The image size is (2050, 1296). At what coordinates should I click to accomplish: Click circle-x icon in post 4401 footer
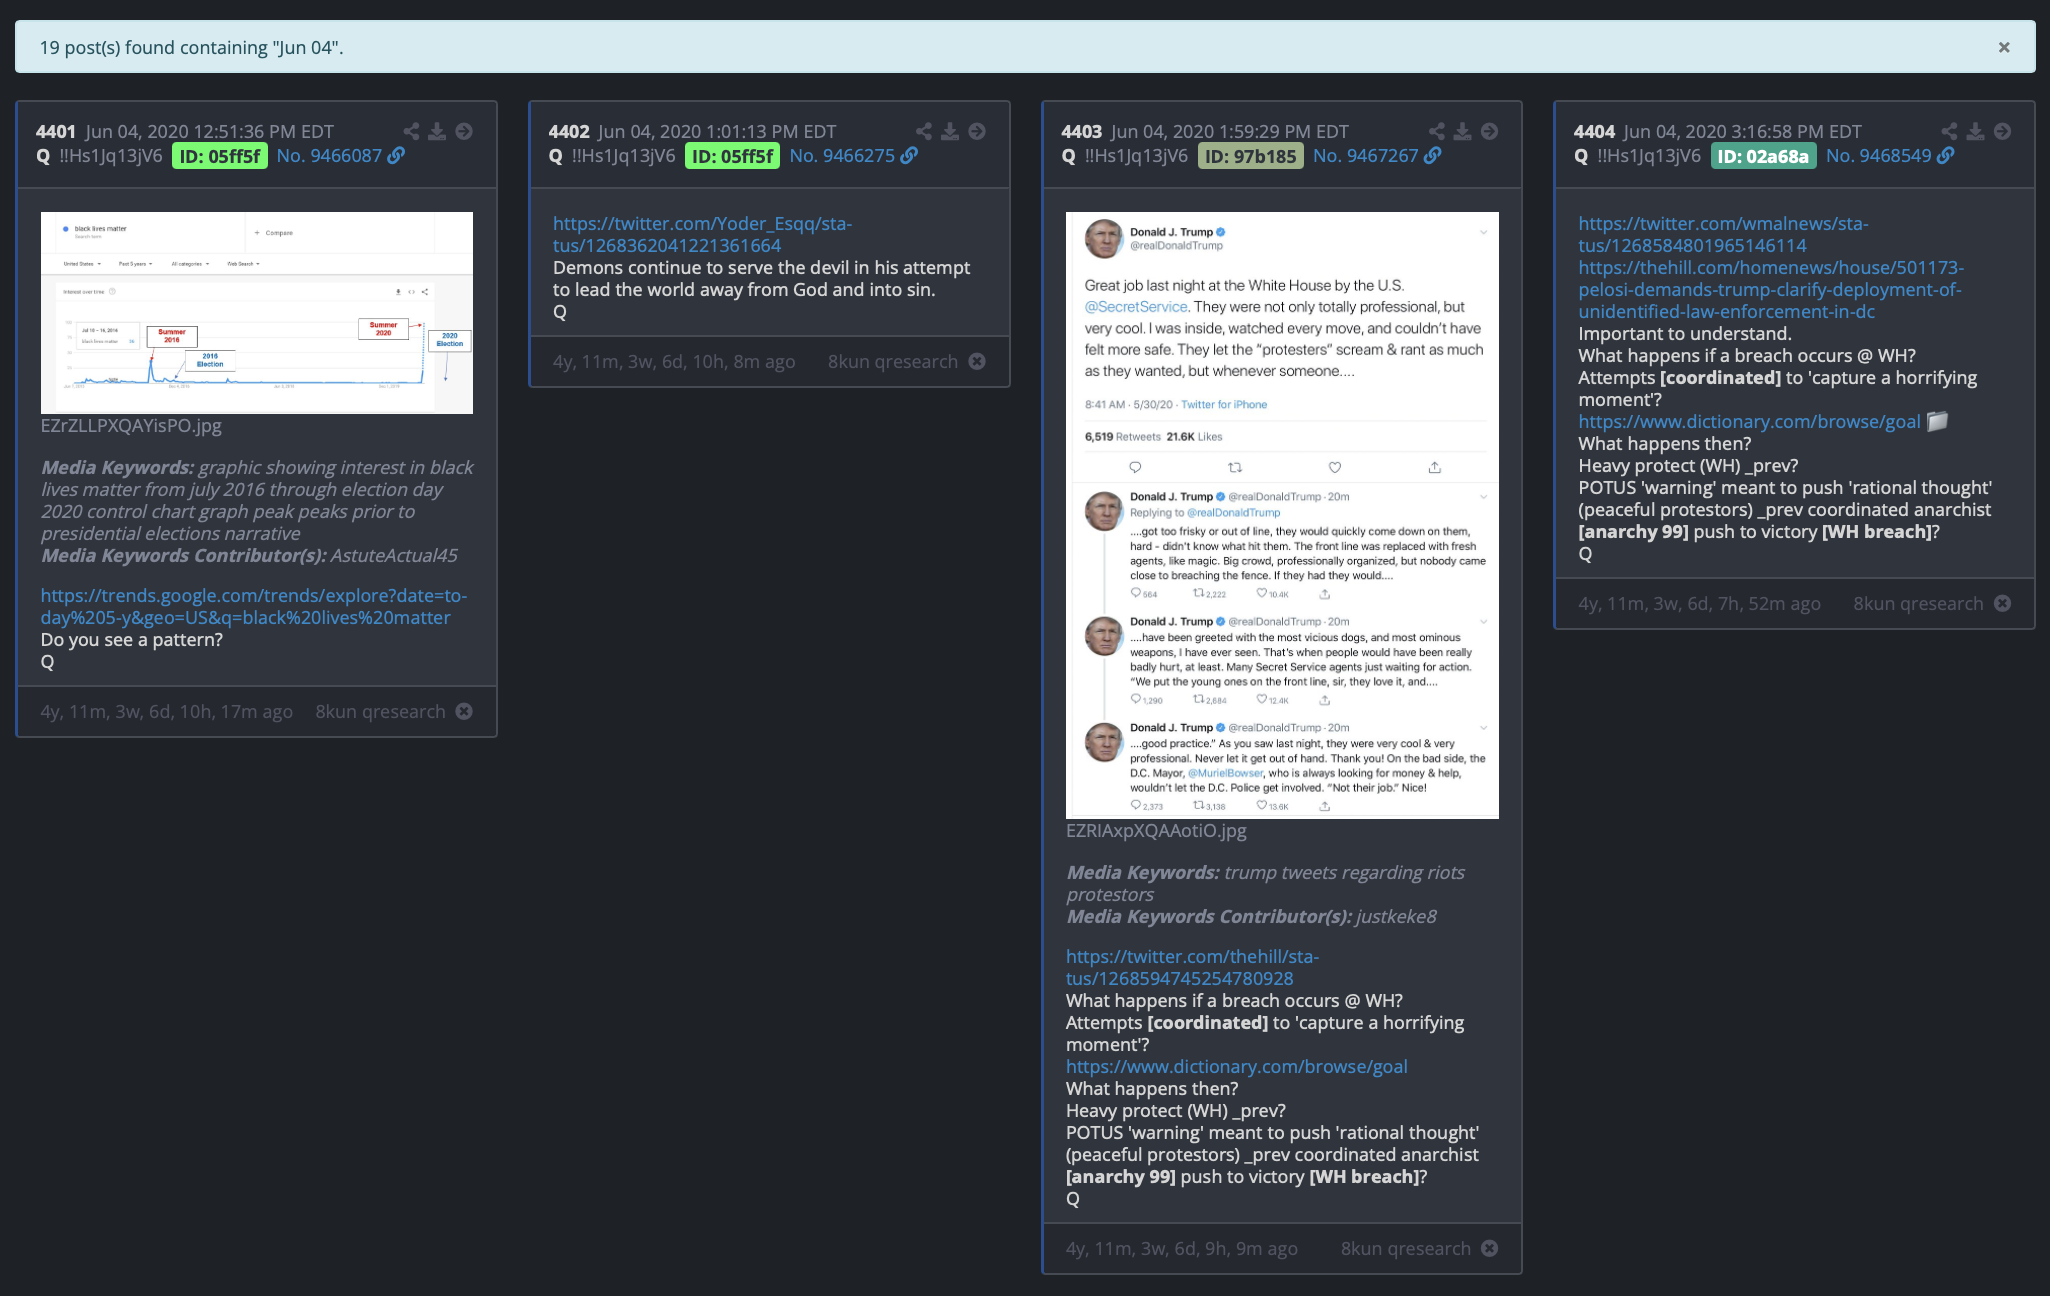[464, 711]
